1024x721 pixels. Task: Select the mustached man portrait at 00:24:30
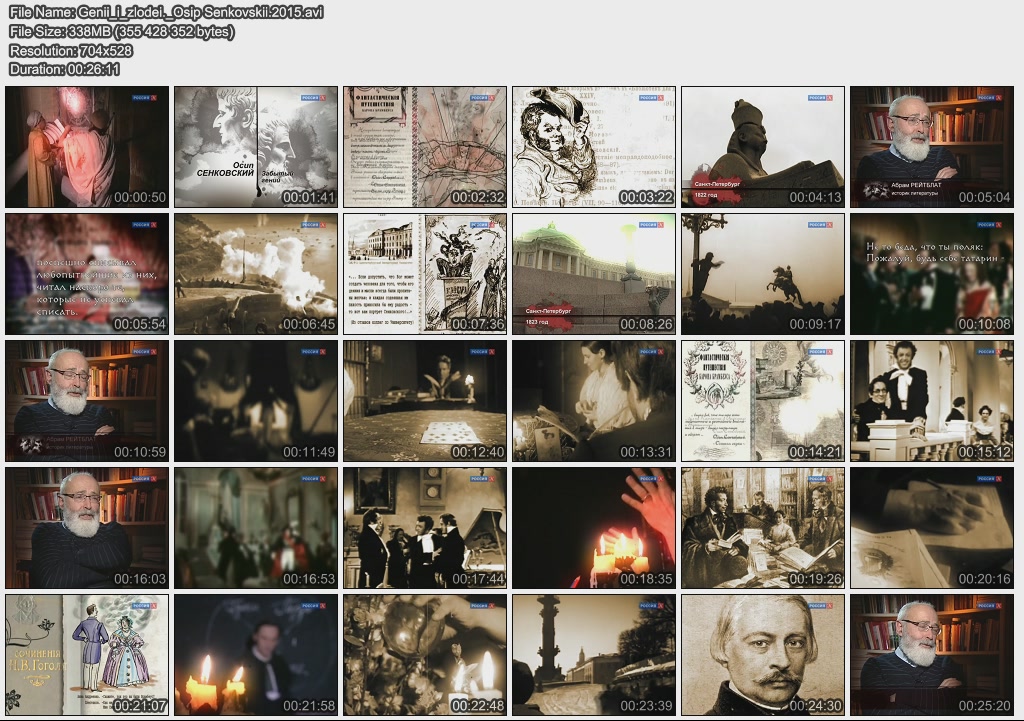coord(763,655)
